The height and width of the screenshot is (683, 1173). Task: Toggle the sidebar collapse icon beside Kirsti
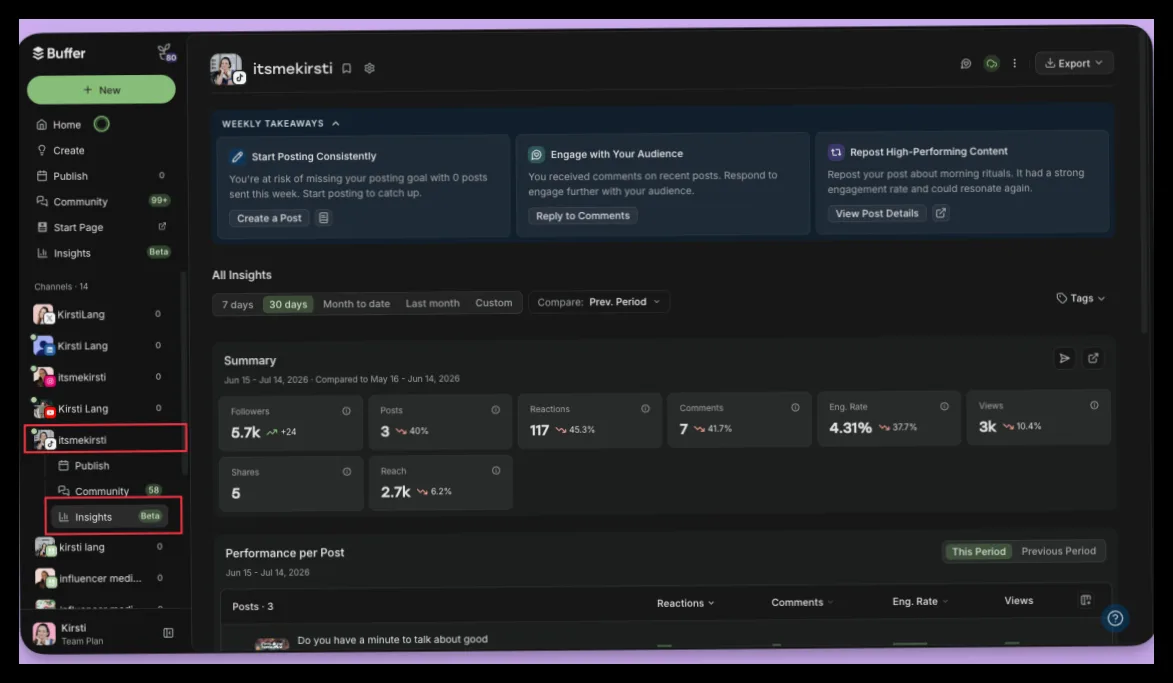click(x=168, y=633)
